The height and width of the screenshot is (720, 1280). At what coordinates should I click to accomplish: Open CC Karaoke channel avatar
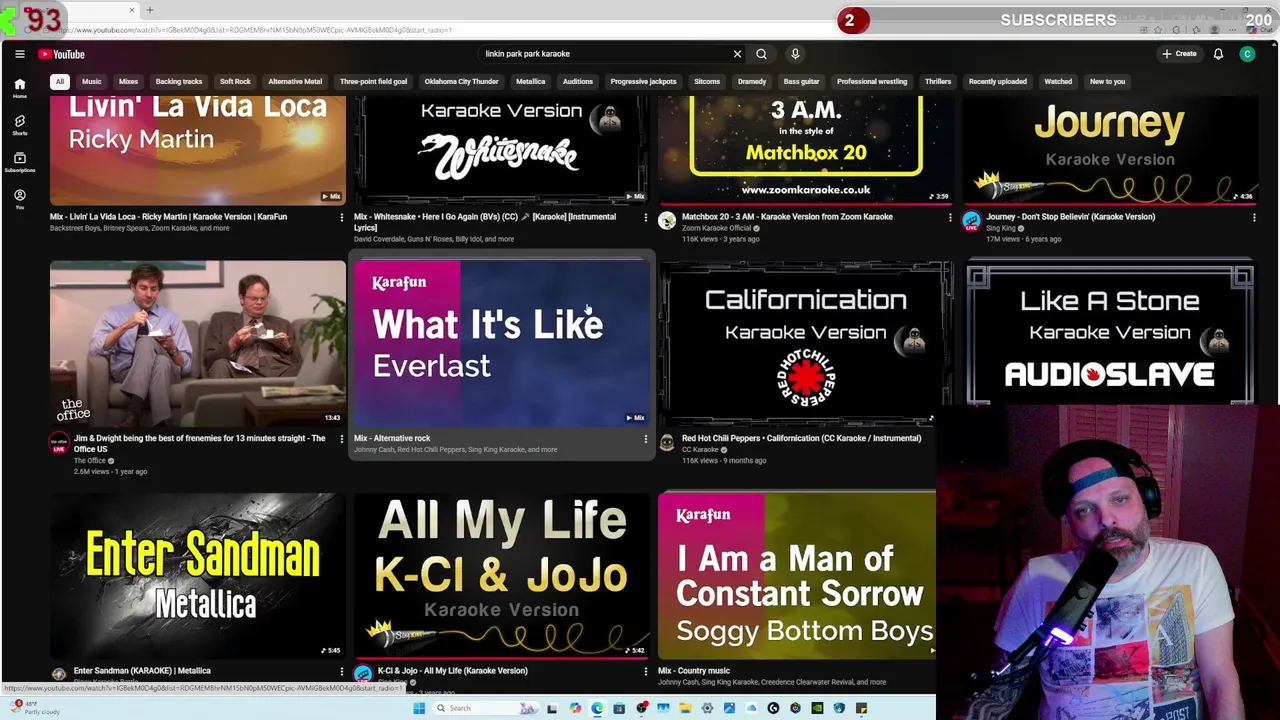coord(667,443)
